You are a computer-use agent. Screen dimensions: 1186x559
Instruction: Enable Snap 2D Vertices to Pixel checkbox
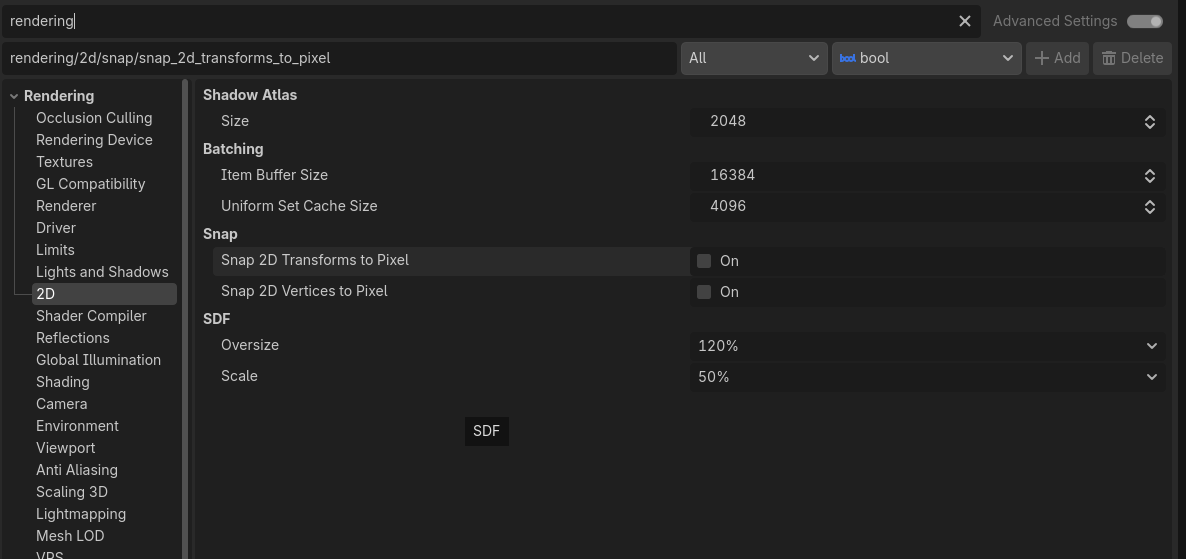click(x=704, y=292)
